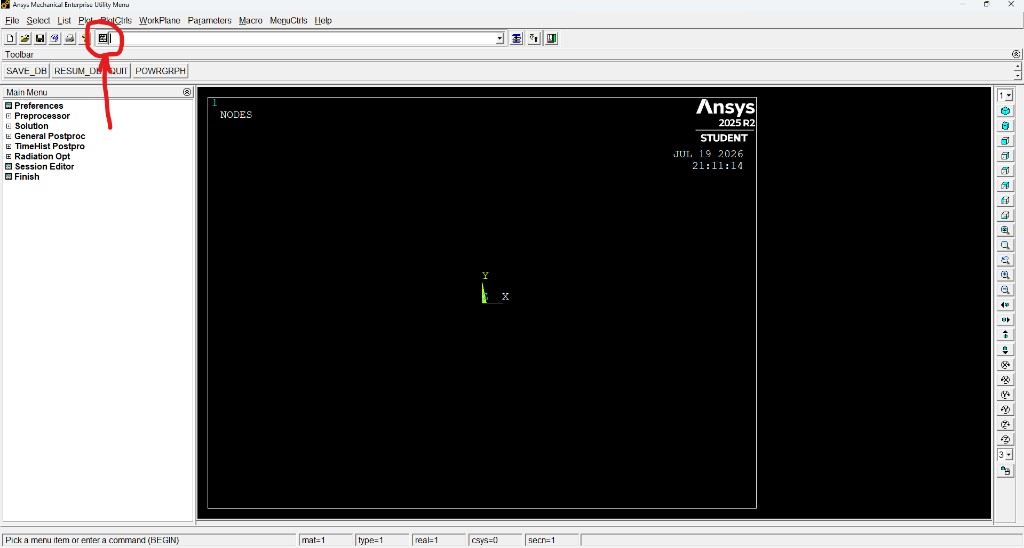
Task: Click the mat=1 status bar entry
Action: (325, 540)
